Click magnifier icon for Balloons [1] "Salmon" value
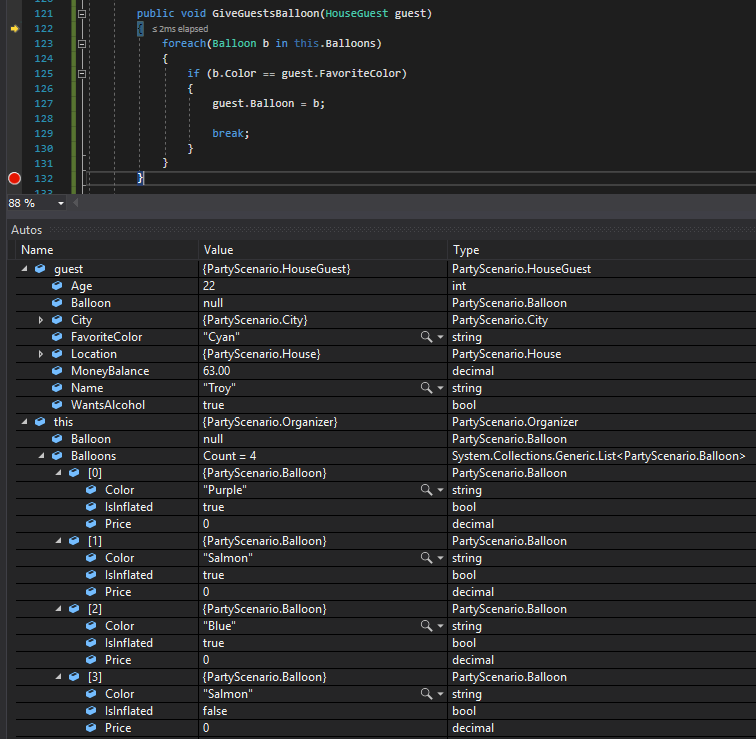 tap(427, 558)
